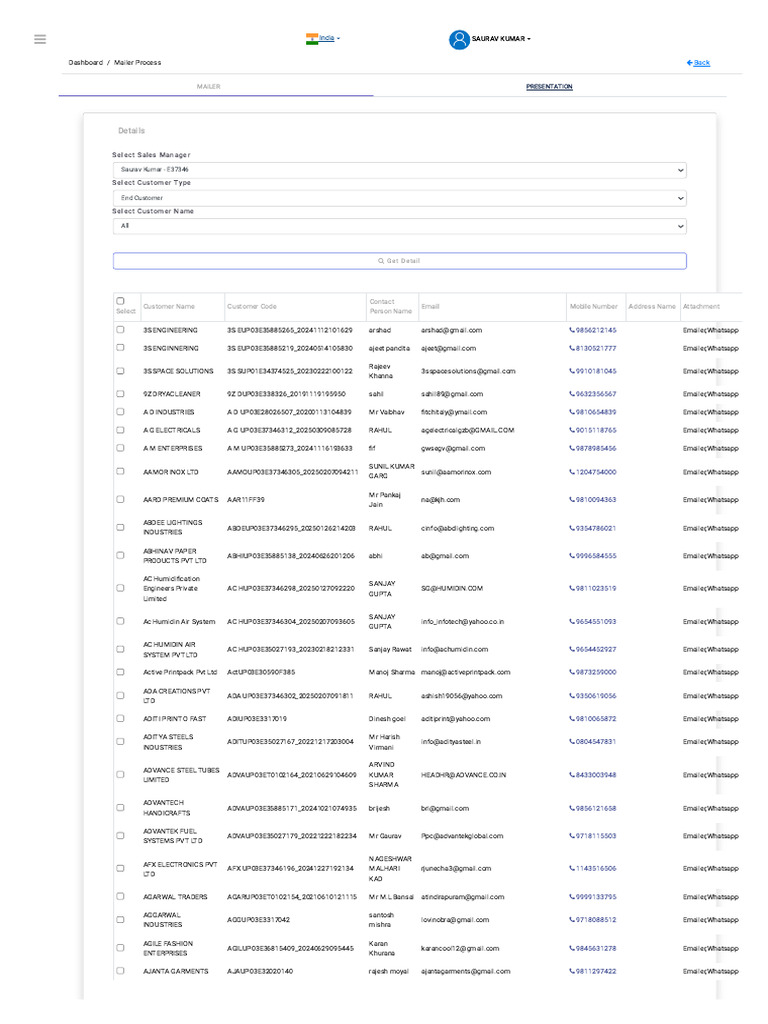The image size is (768, 1024).
Task: Click the phone icon beside 9350619056
Action: tap(572, 696)
